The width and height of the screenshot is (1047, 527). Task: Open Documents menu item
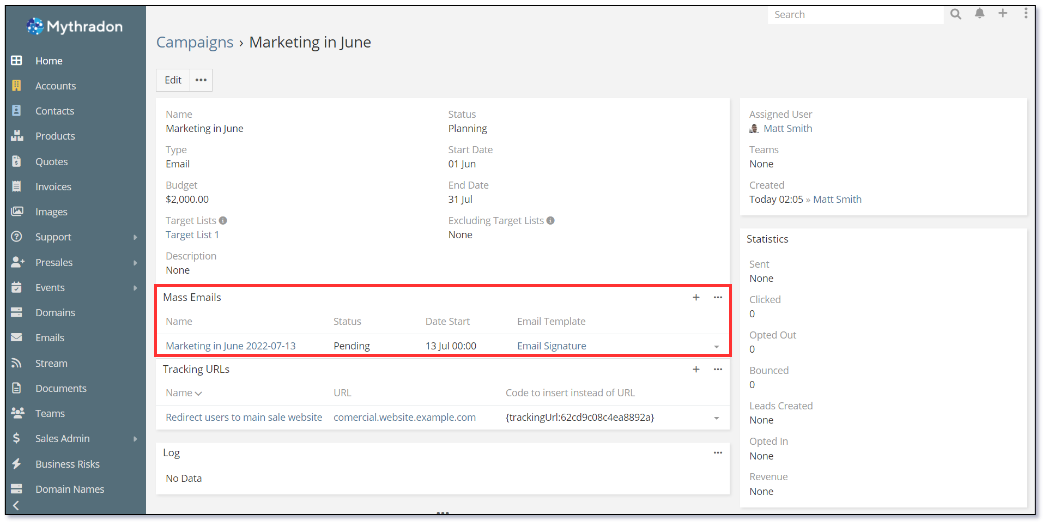coord(61,388)
